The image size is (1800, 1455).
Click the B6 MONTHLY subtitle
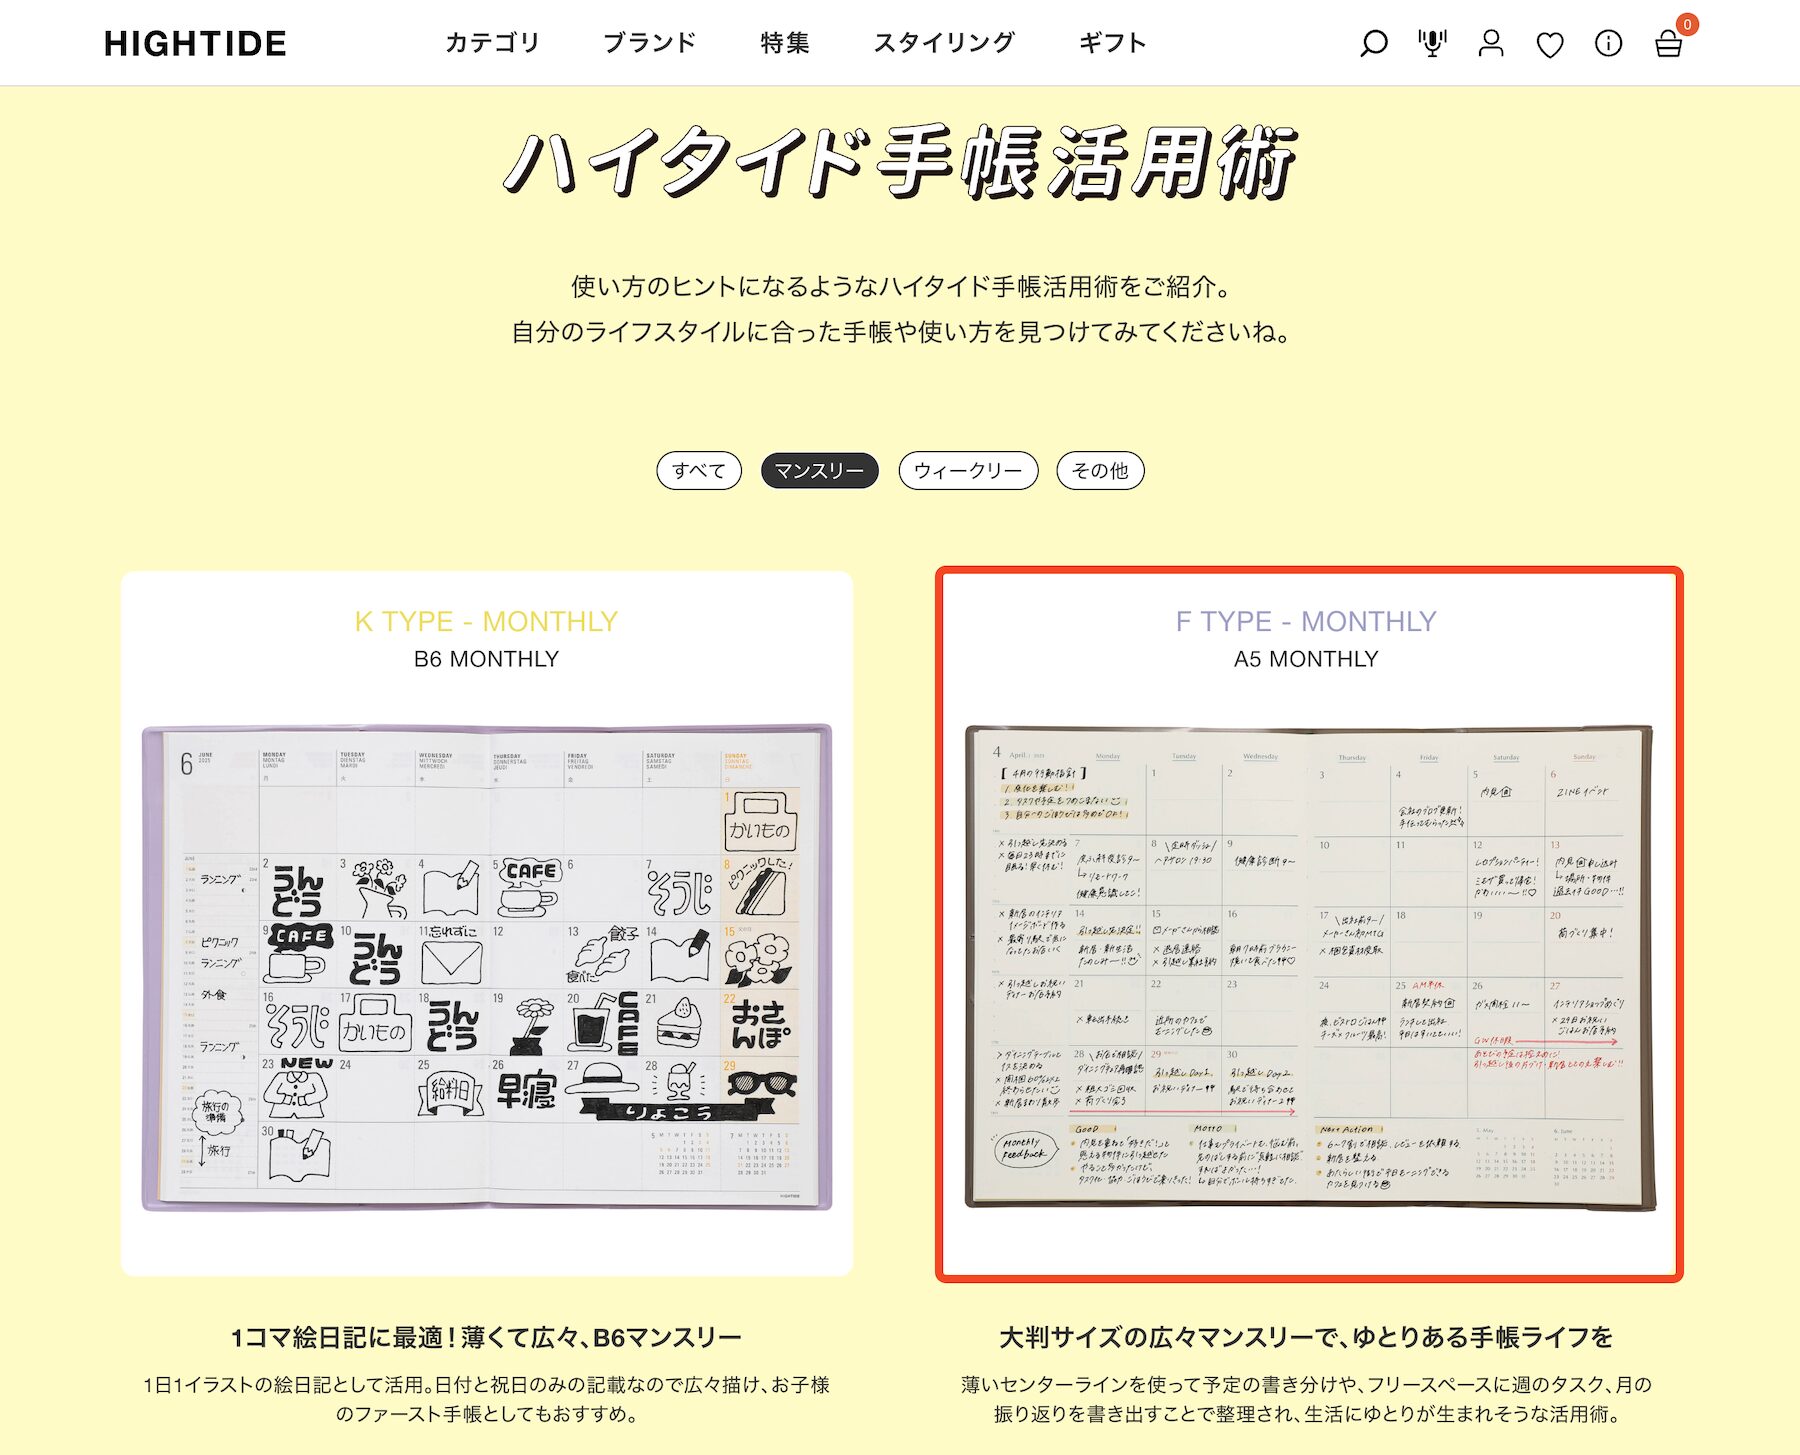tap(487, 659)
